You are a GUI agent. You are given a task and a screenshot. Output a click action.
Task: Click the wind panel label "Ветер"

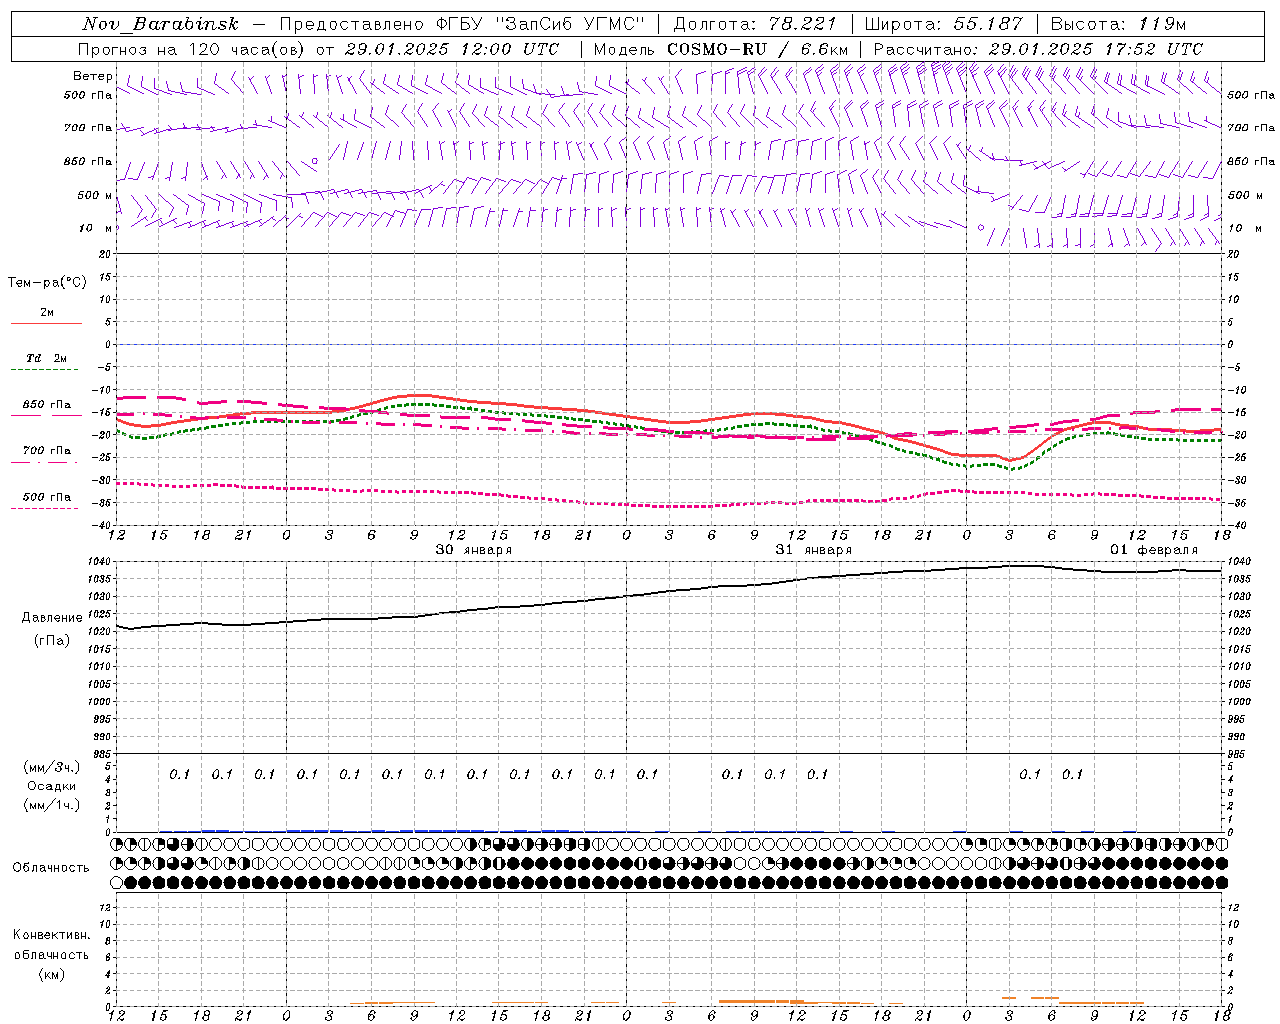[93, 76]
